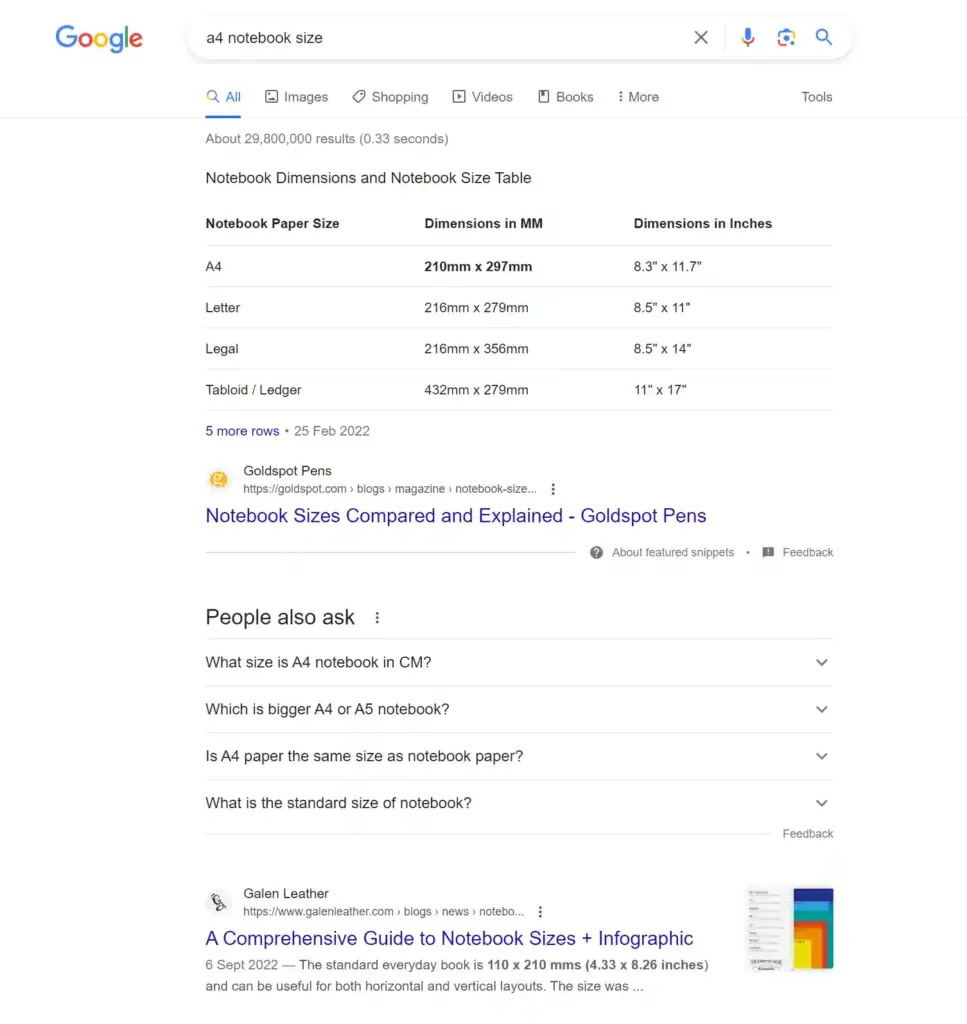The width and height of the screenshot is (967, 1024).
Task: Click Galen Leather infographic thumbnail
Action: tap(791, 929)
